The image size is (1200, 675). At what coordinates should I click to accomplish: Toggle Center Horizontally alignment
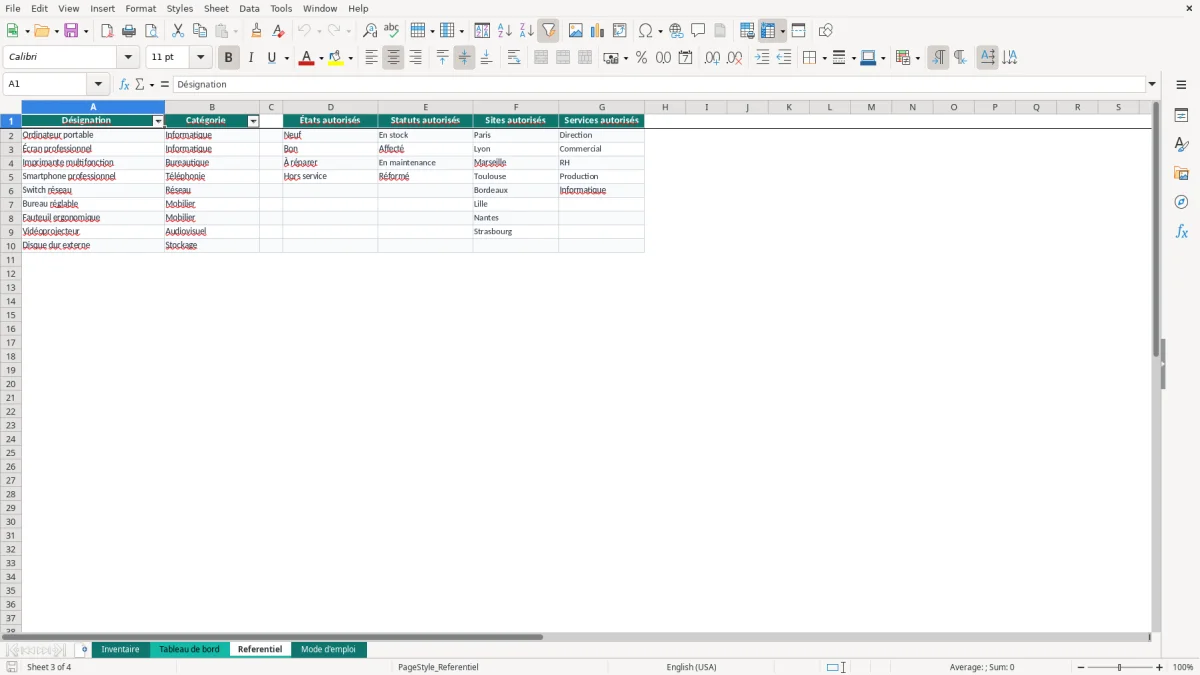pos(393,58)
